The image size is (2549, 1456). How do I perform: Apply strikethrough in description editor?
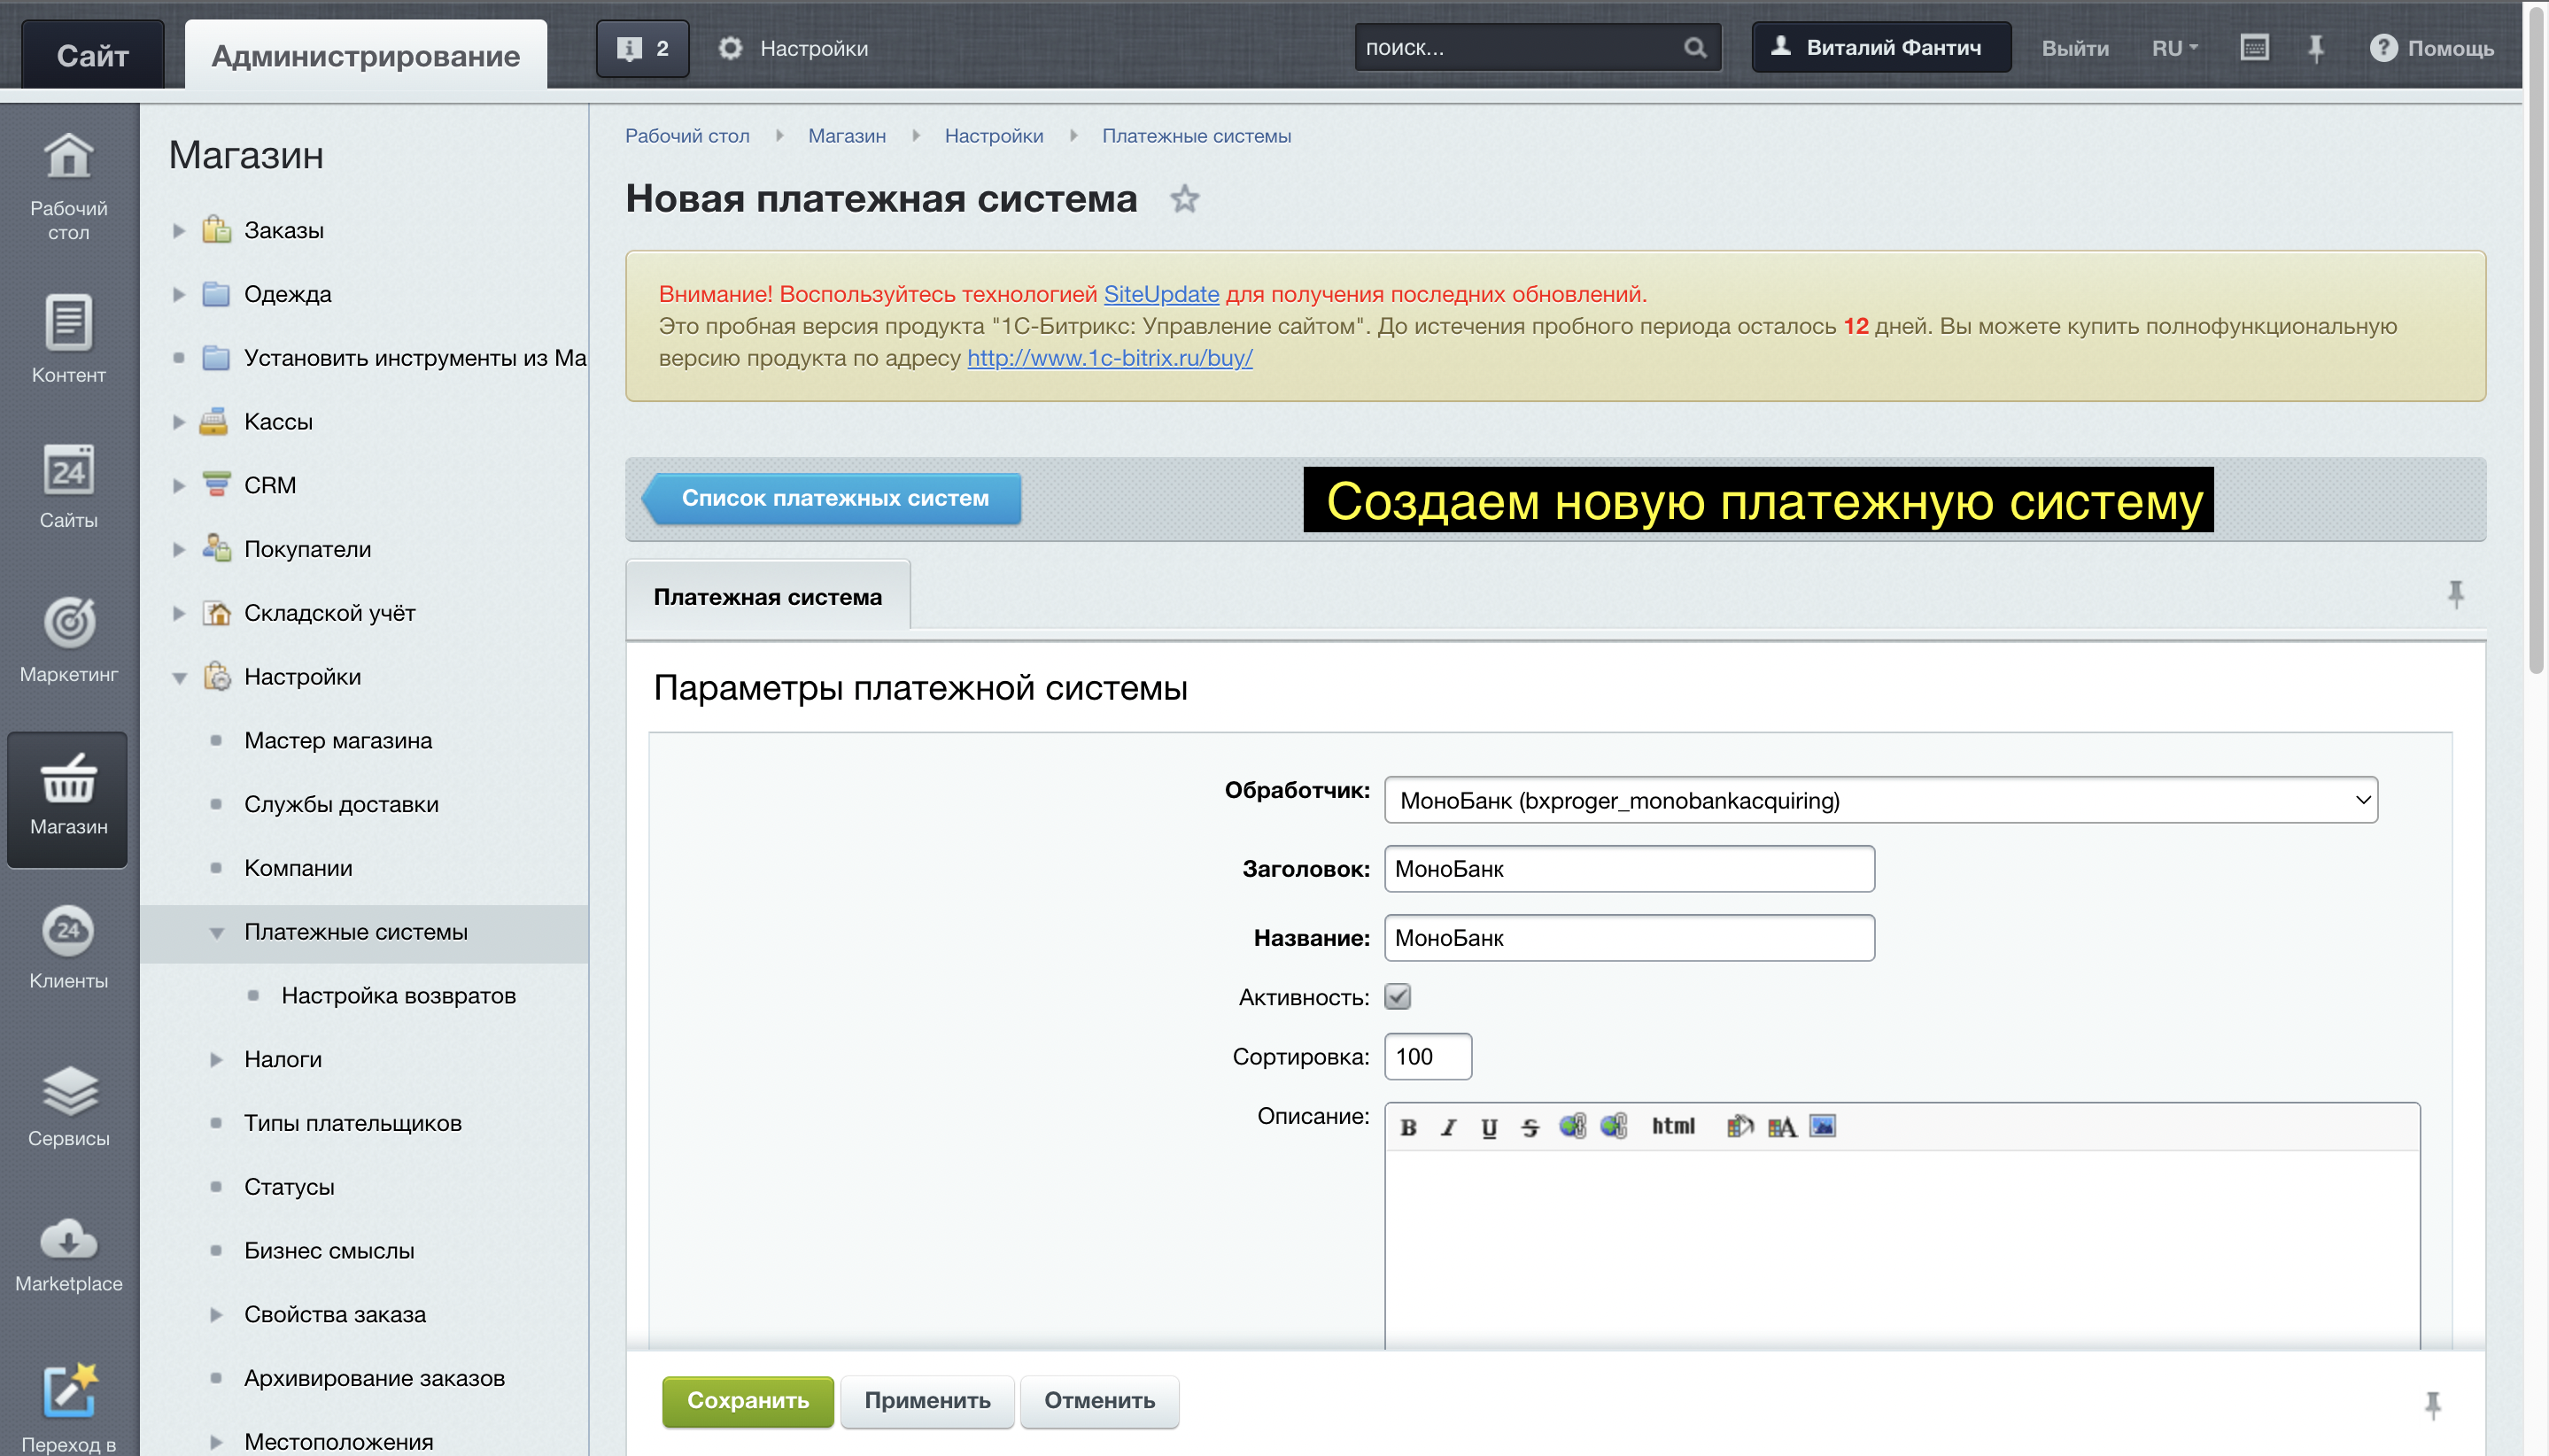click(1530, 1127)
